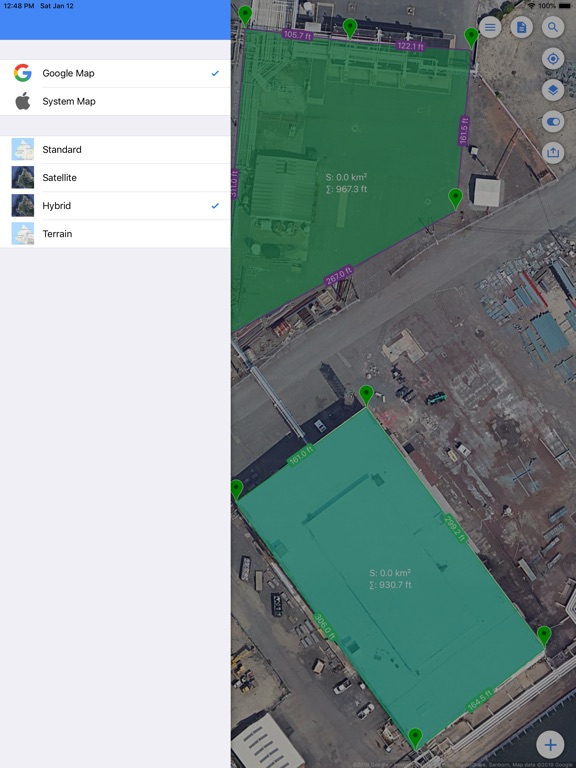Viewport: 576px width, 768px height.
Task: Tap the search magnifier button
Action: point(553,27)
